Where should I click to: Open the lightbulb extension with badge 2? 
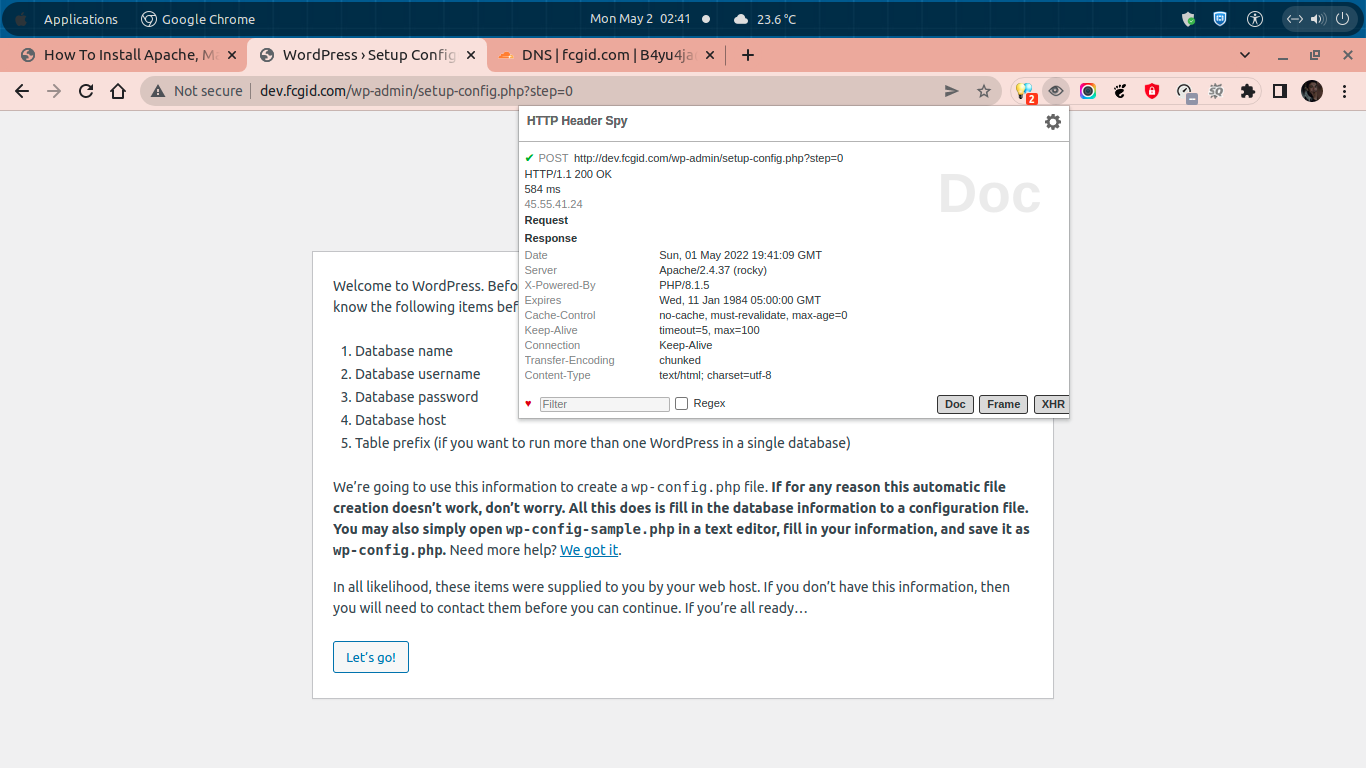pos(1024,91)
